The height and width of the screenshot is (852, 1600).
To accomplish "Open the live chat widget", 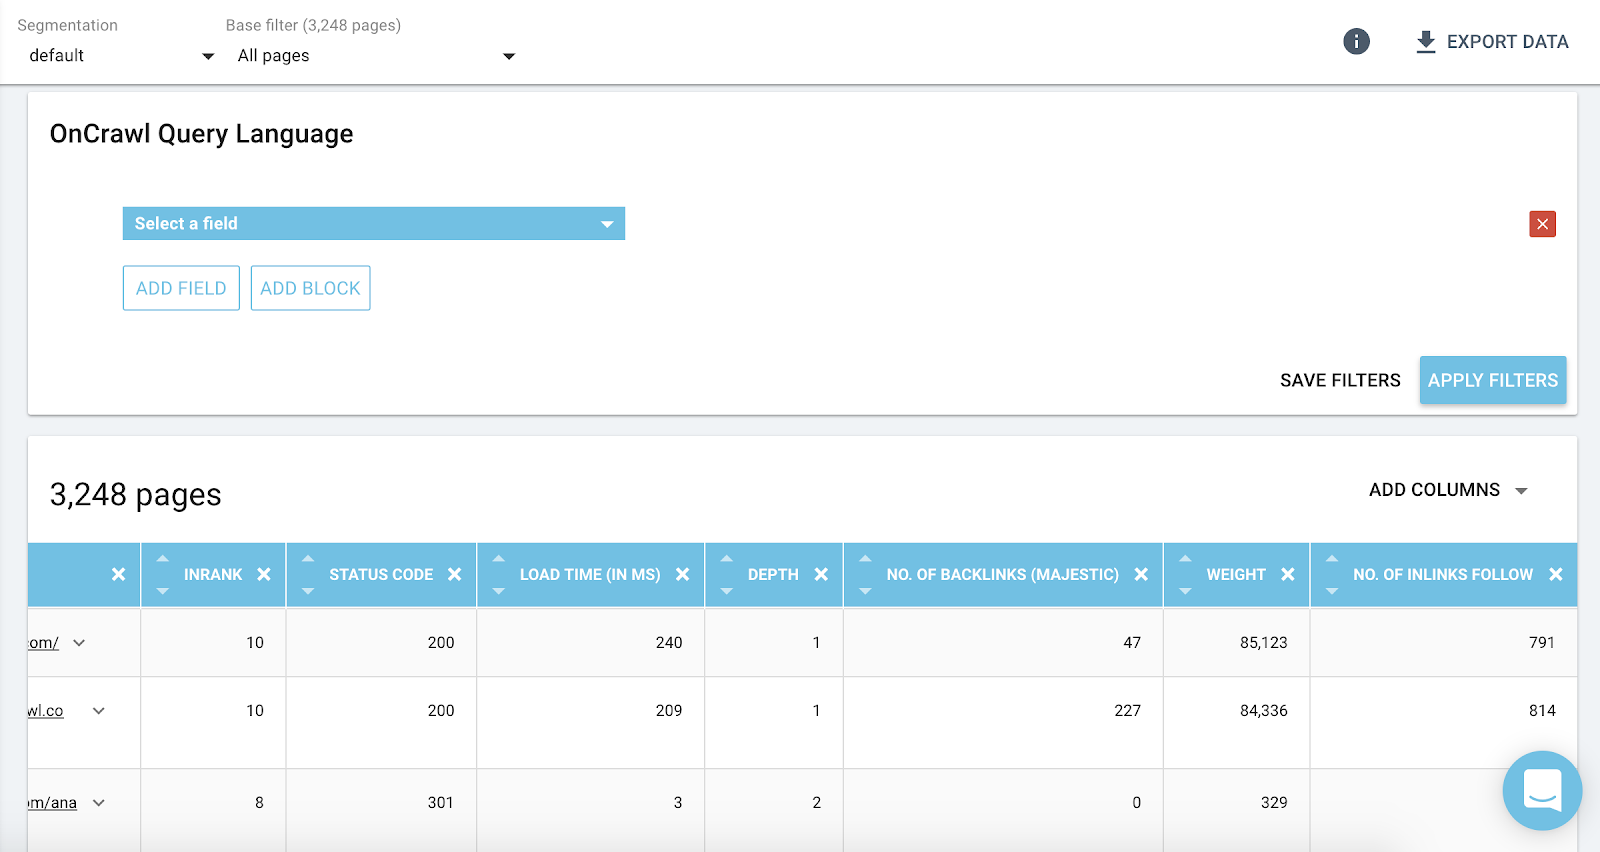I will coord(1541,790).
